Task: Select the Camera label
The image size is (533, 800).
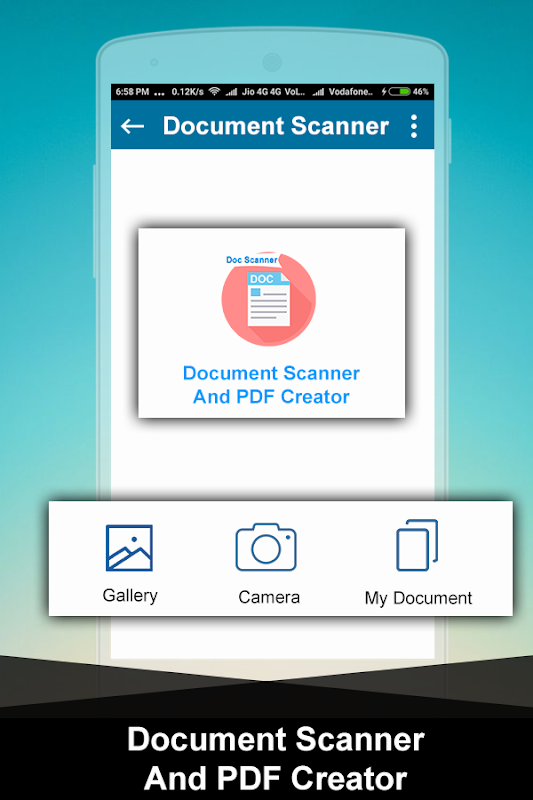Action: coord(269,597)
